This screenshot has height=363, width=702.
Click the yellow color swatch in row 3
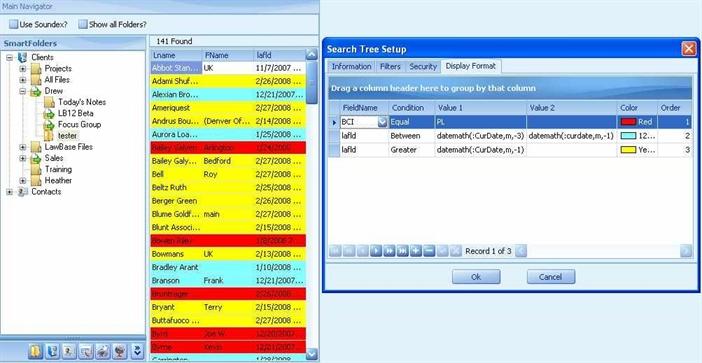[x=628, y=150]
